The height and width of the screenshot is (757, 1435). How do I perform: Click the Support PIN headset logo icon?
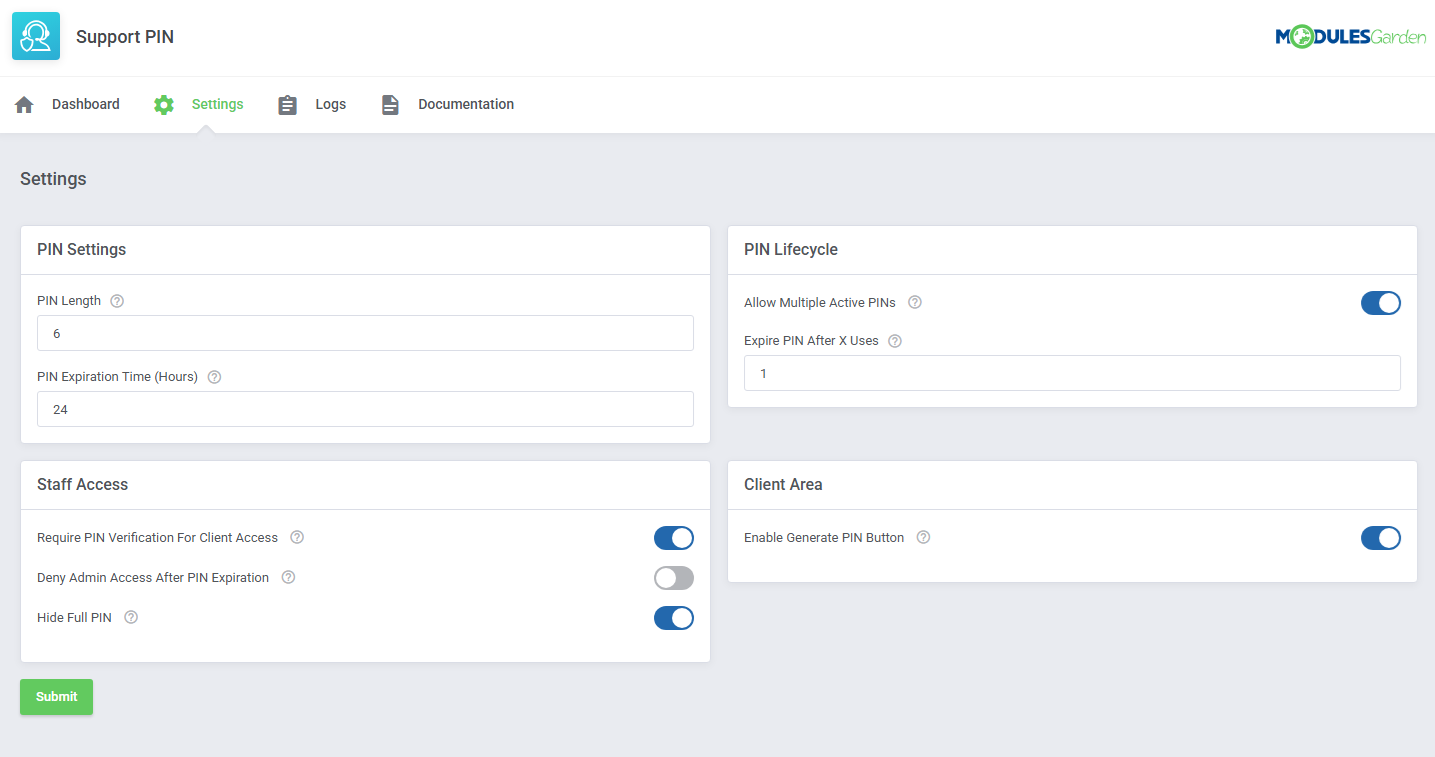click(x=36, y=37)
